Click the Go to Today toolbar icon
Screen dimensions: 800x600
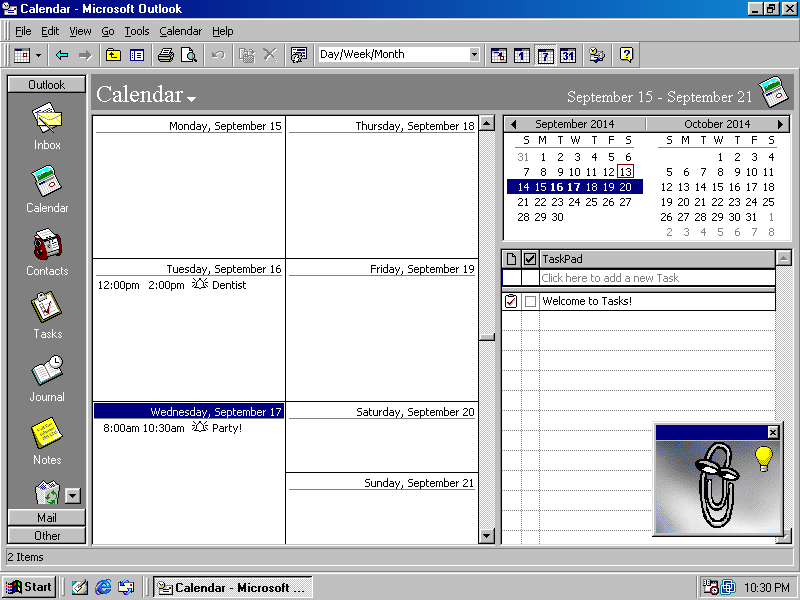tap(498, 55)
